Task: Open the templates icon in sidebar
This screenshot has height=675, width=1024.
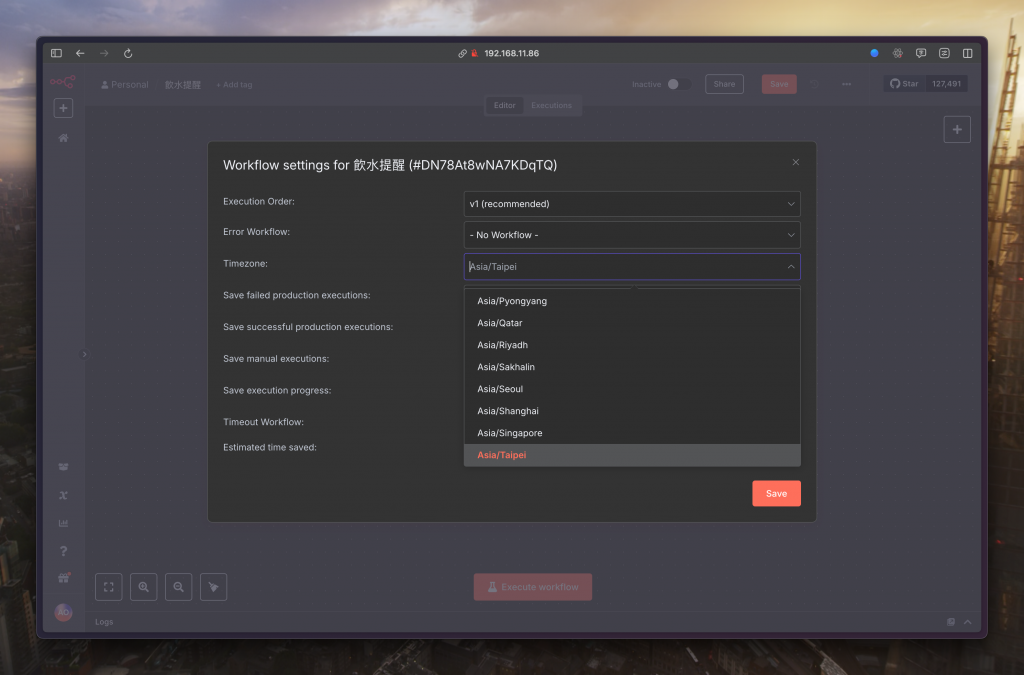Action: (63, 467)
